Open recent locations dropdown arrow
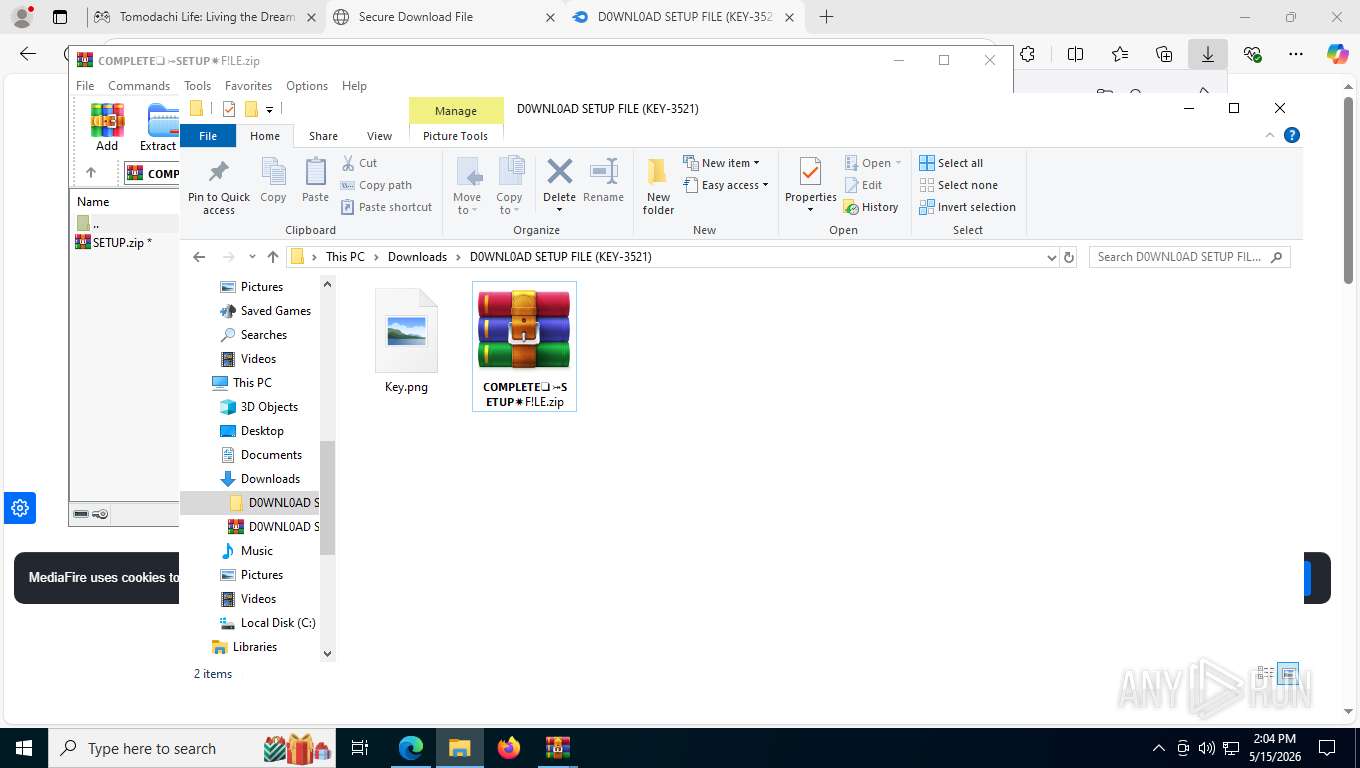 click(251, 257)
